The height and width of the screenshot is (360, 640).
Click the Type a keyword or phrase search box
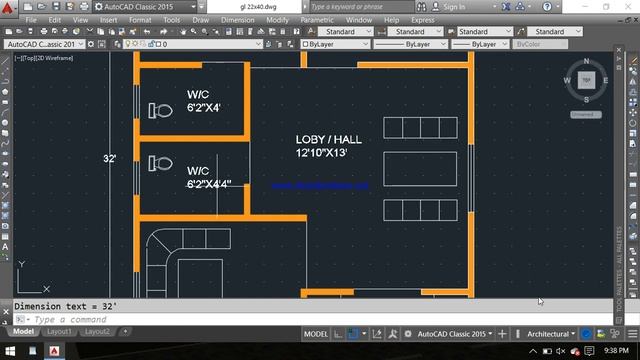361,7
